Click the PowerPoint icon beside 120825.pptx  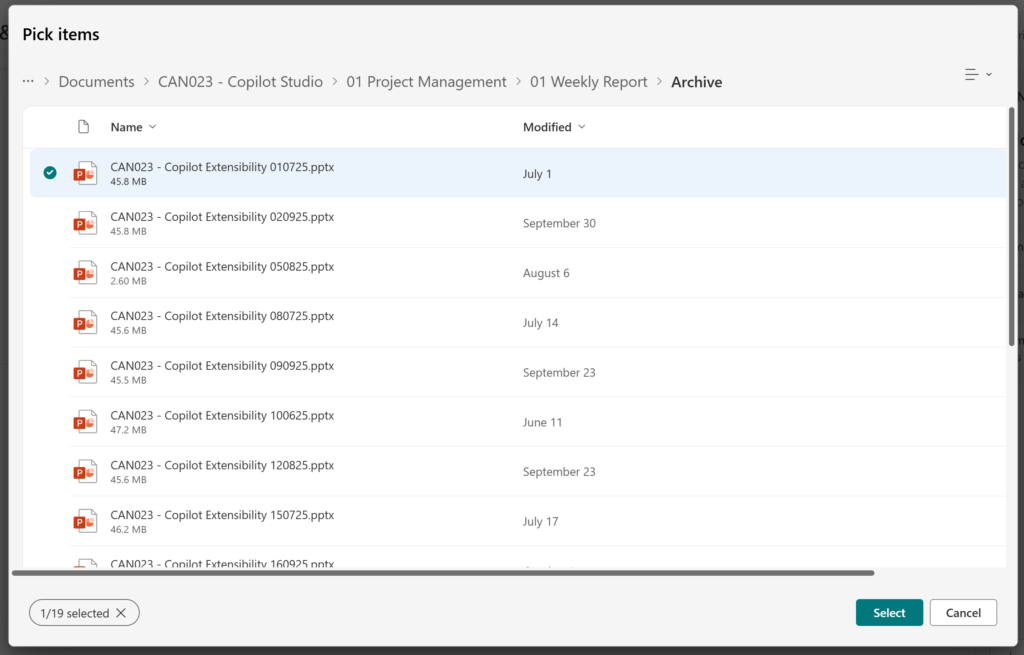pyautogui.click(x=85, y=471)
